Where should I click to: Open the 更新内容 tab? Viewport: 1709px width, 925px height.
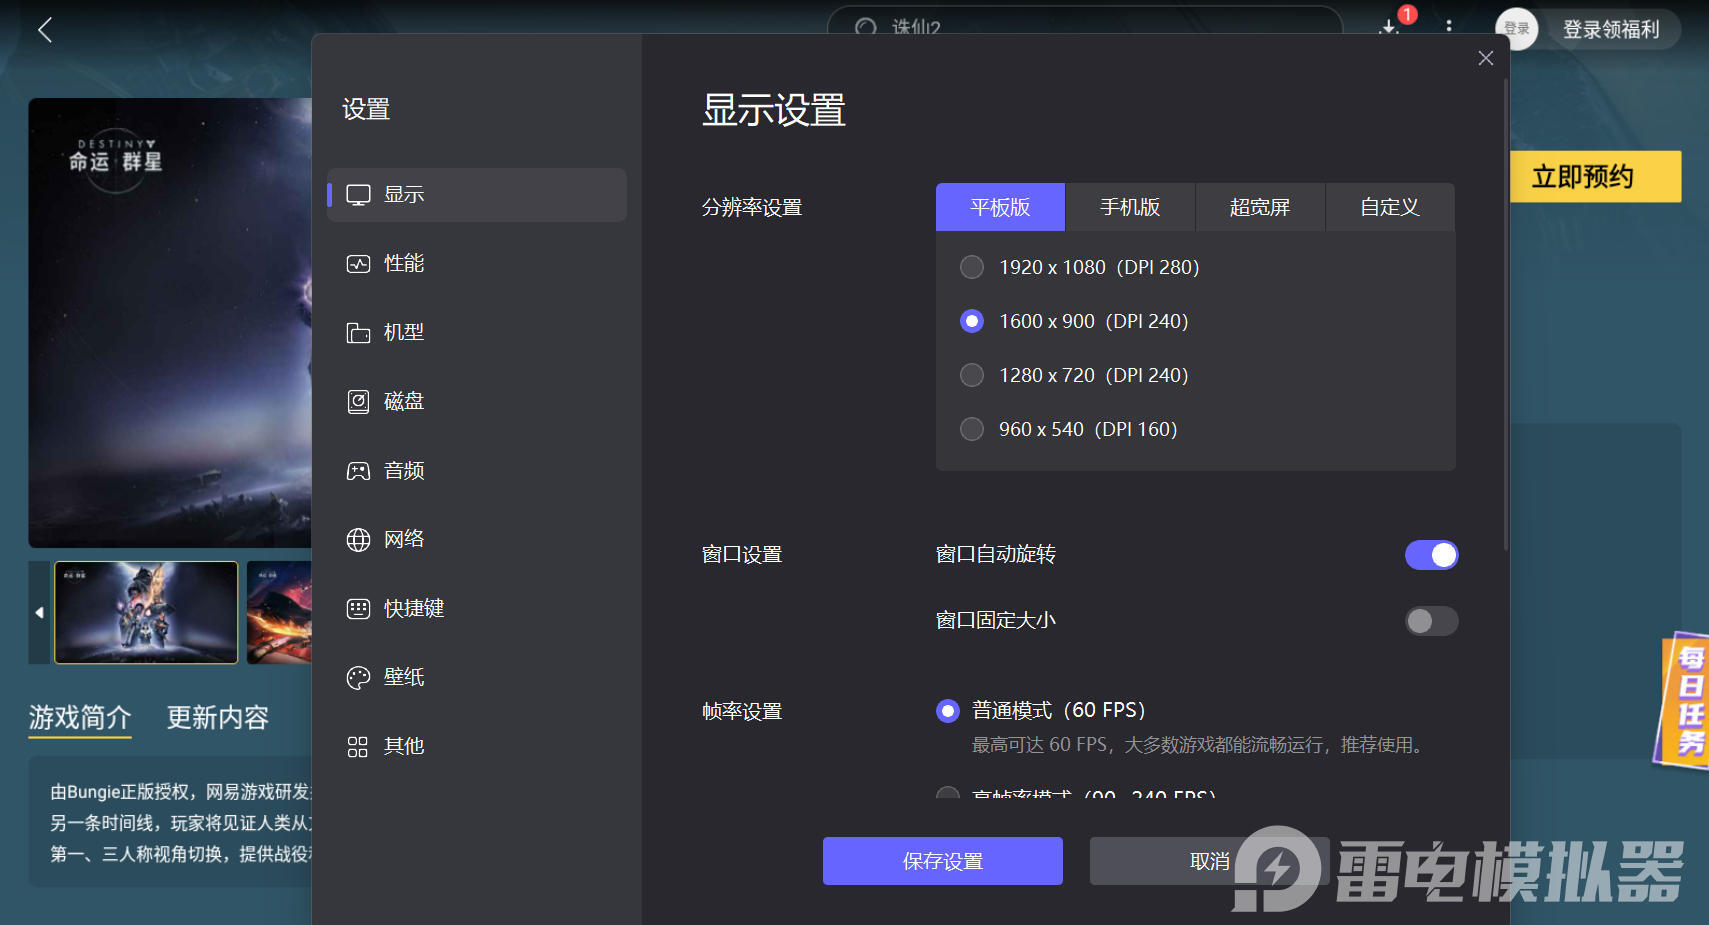(x=218, y=718)
